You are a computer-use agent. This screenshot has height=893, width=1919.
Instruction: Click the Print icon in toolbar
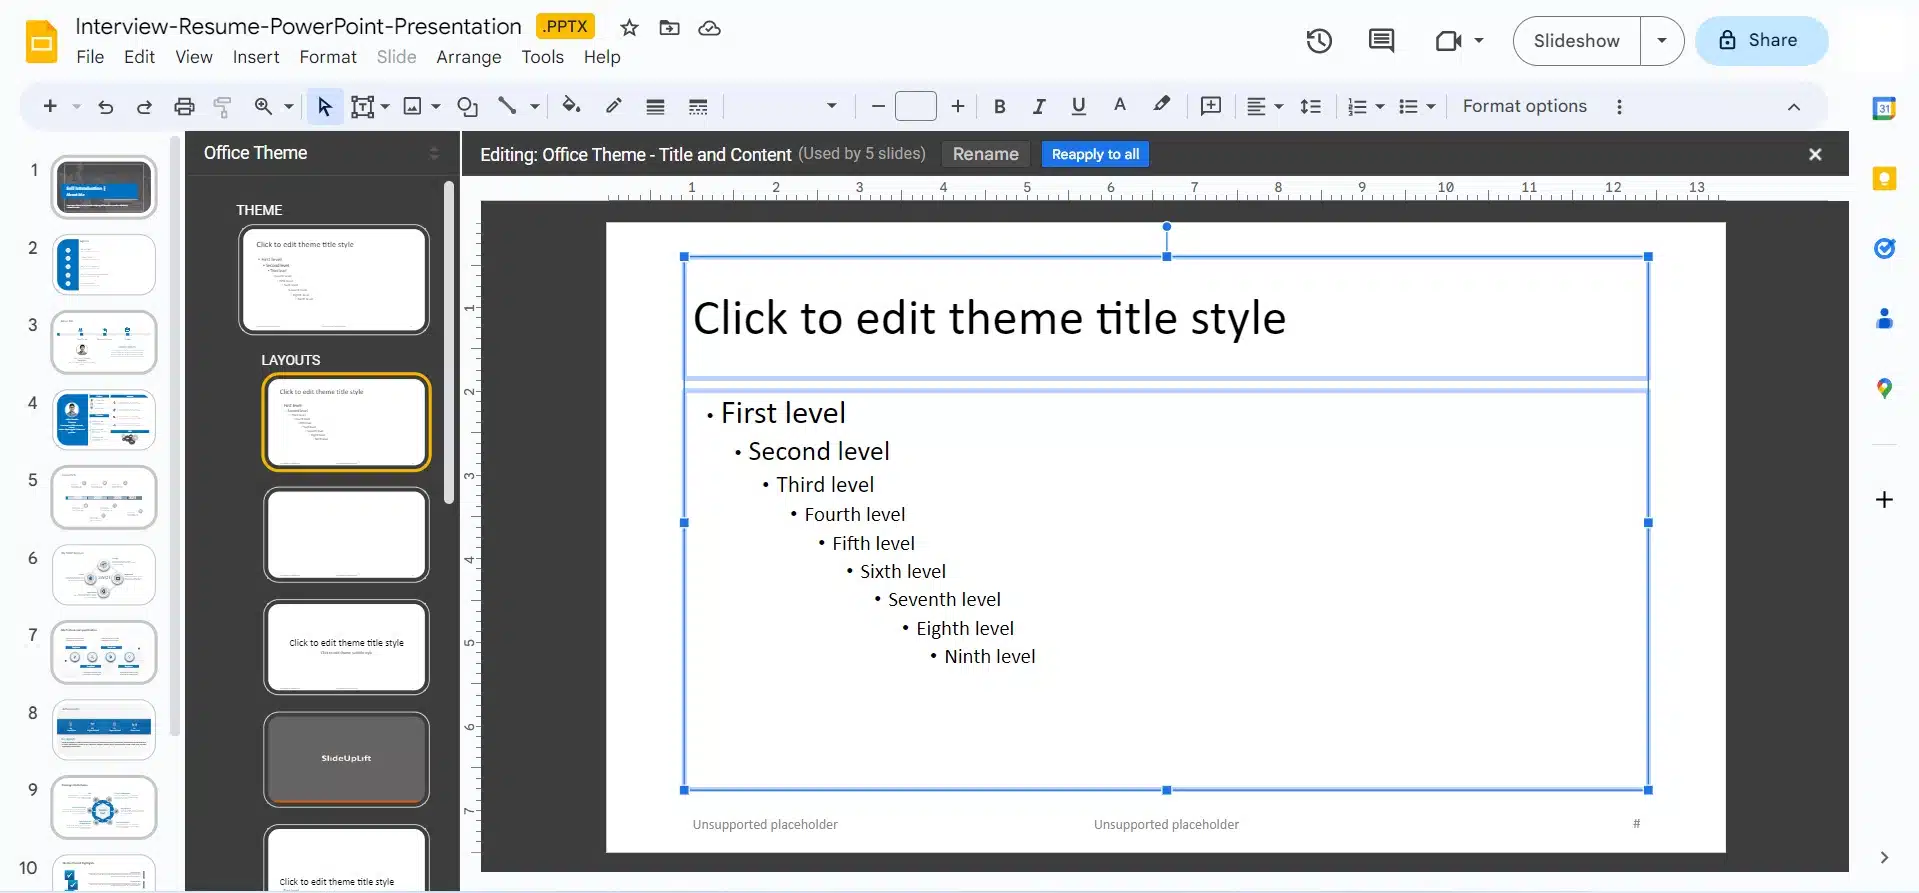click(184, 107)
